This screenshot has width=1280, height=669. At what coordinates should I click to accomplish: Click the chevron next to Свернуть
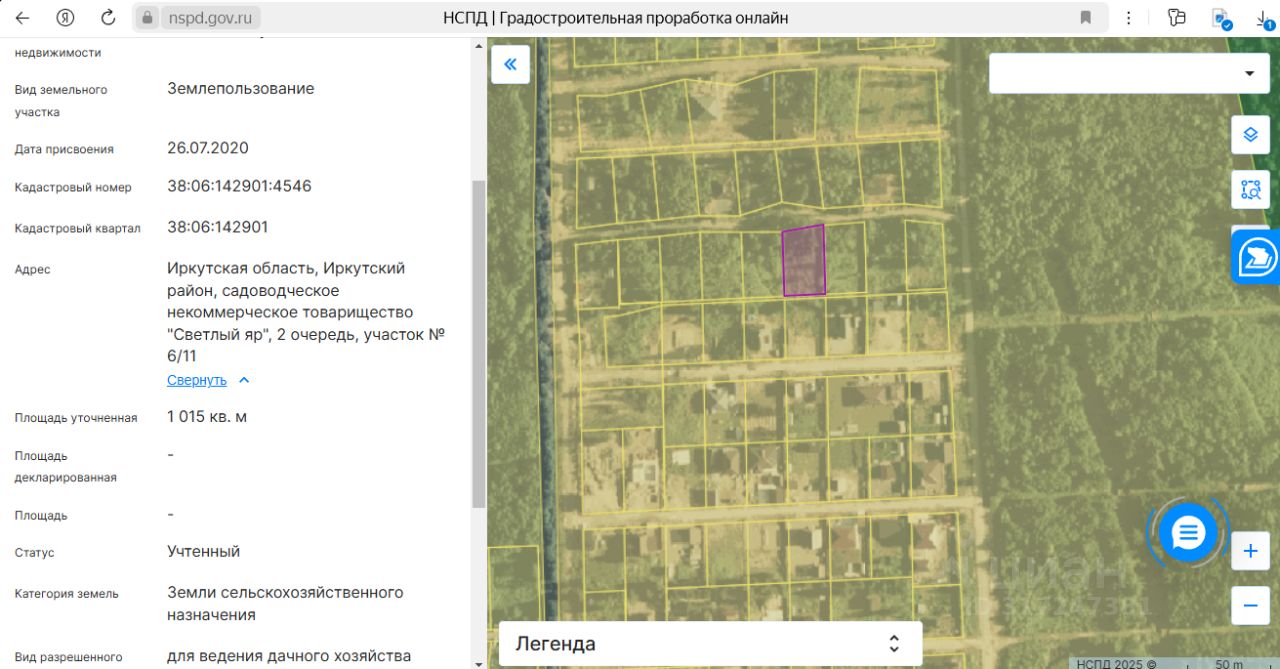244,380
